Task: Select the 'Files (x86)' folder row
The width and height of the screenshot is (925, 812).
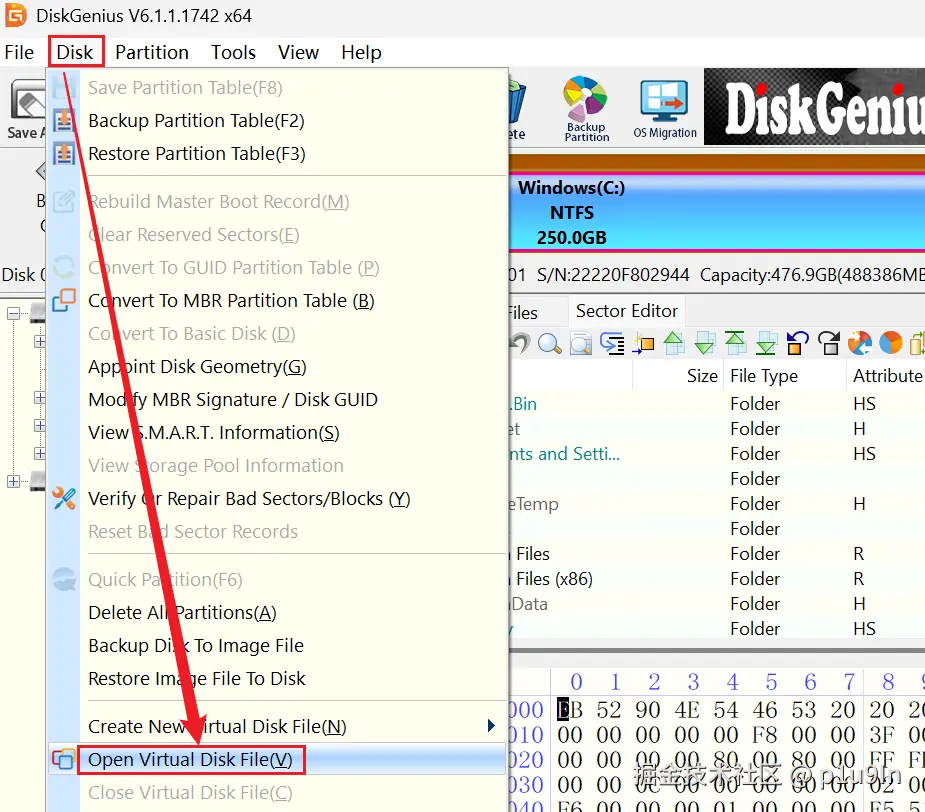Action: point(717,579)
